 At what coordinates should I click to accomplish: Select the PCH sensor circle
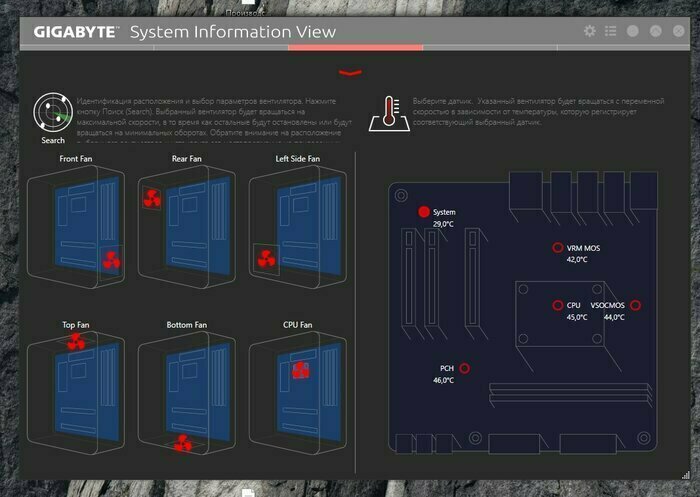click(x=464, y=368)
